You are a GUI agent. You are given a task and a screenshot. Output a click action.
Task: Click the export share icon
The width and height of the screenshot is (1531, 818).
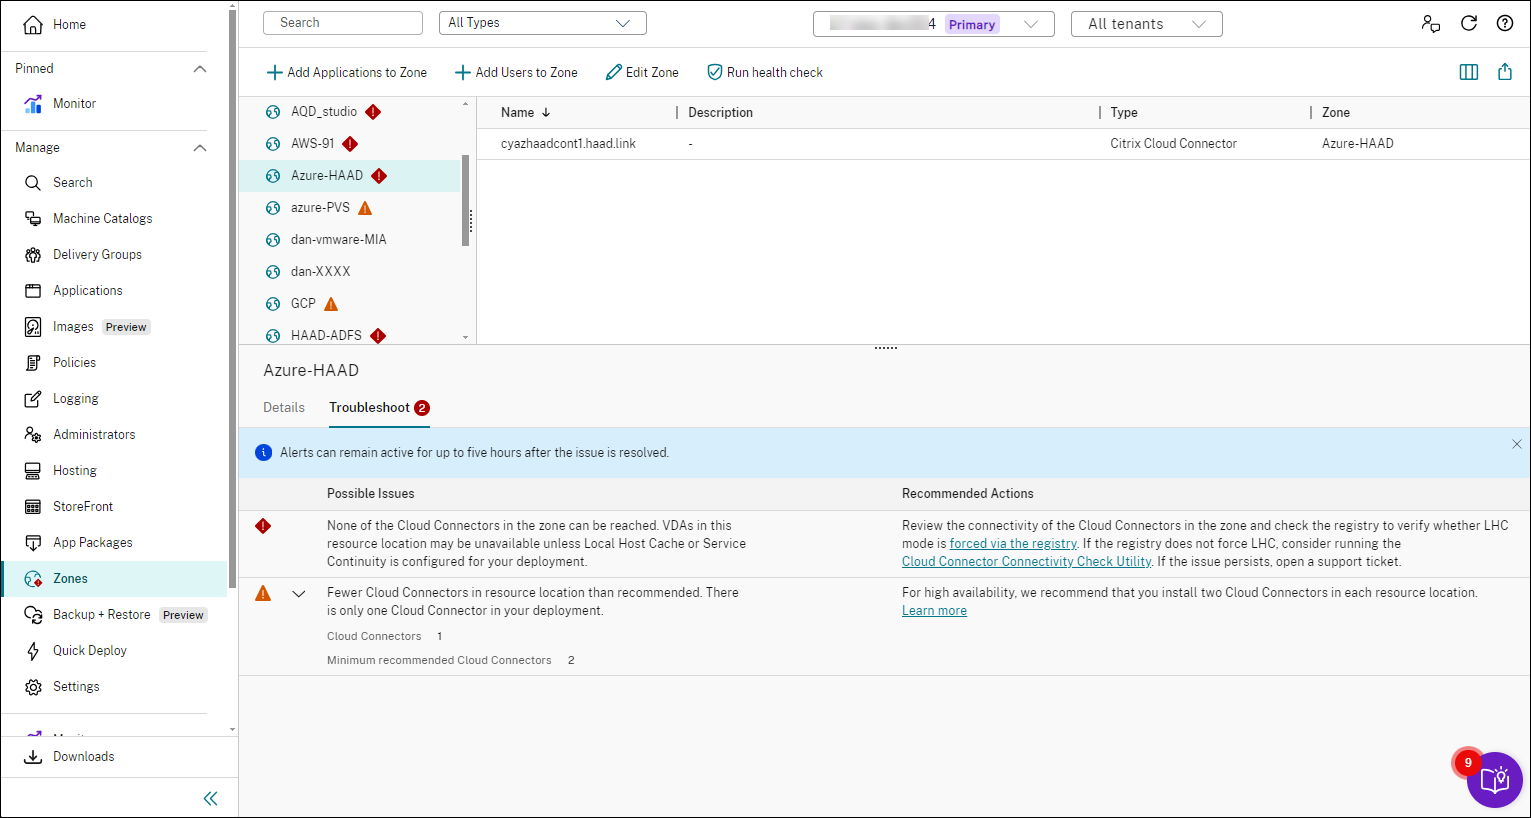(x=1504, y=72)
